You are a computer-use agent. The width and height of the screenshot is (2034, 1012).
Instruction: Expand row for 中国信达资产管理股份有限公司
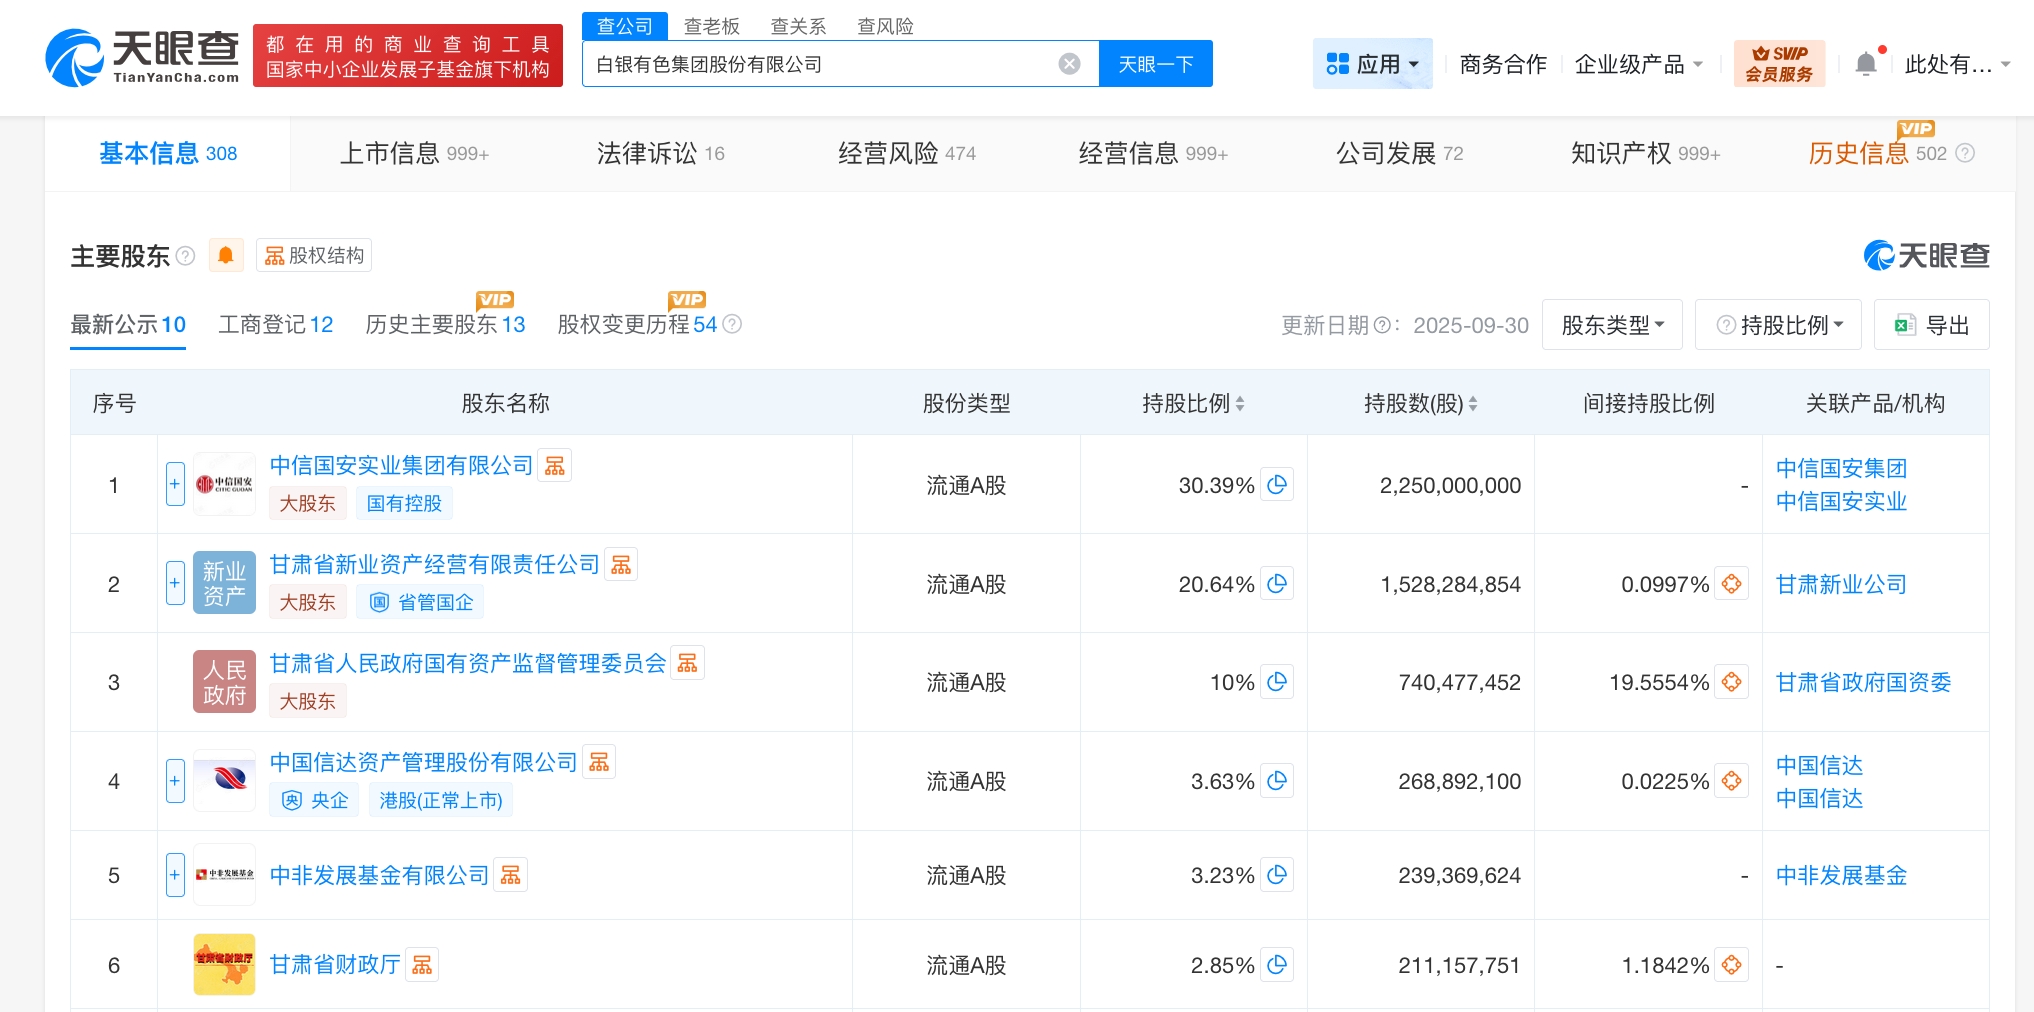point(175,781)
